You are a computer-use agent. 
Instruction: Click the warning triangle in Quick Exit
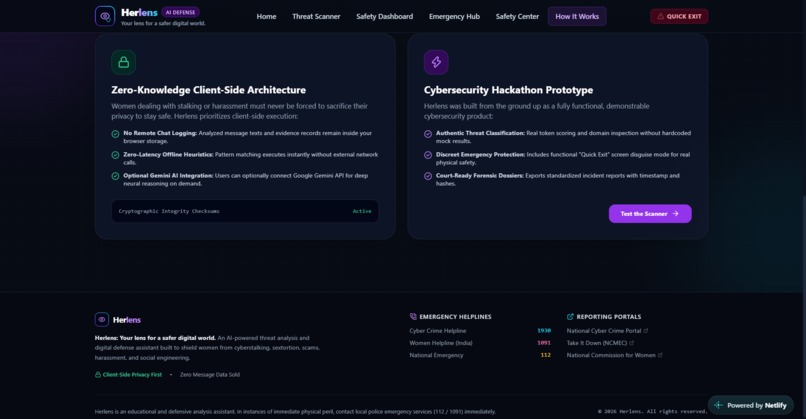pos(661,16)
